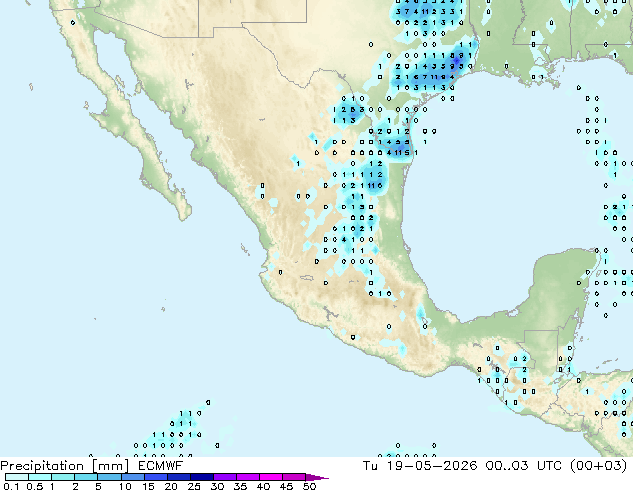Click the 25–30 mm dark navy legend swatch

point(202,477)
